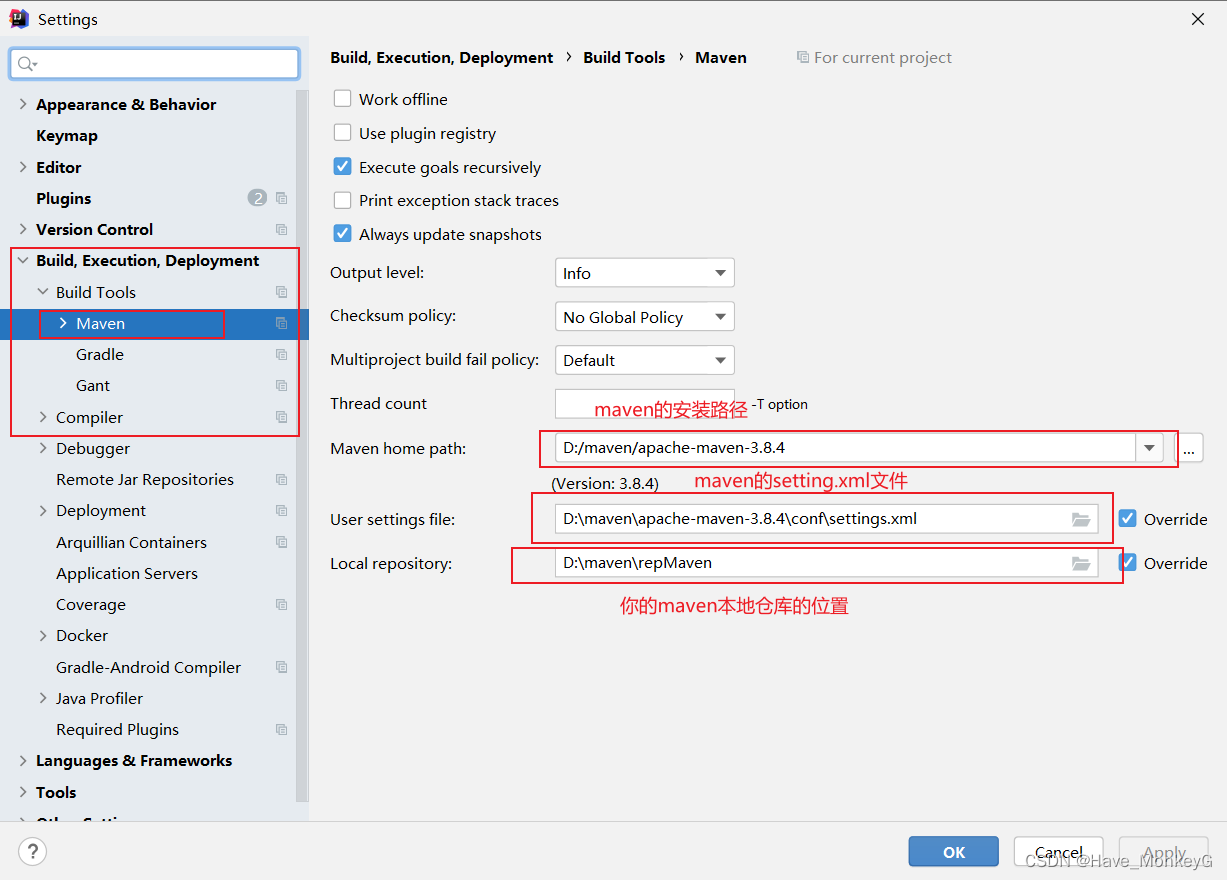Enable Work offline checkbox

(x=342, y=99)
